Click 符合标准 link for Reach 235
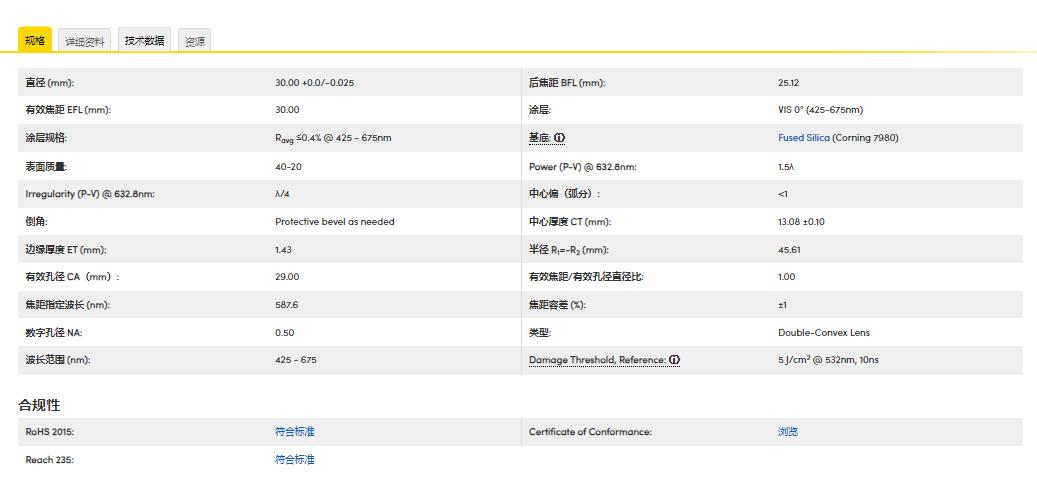This screenshot has width=1037, height=490. [295, 460]
